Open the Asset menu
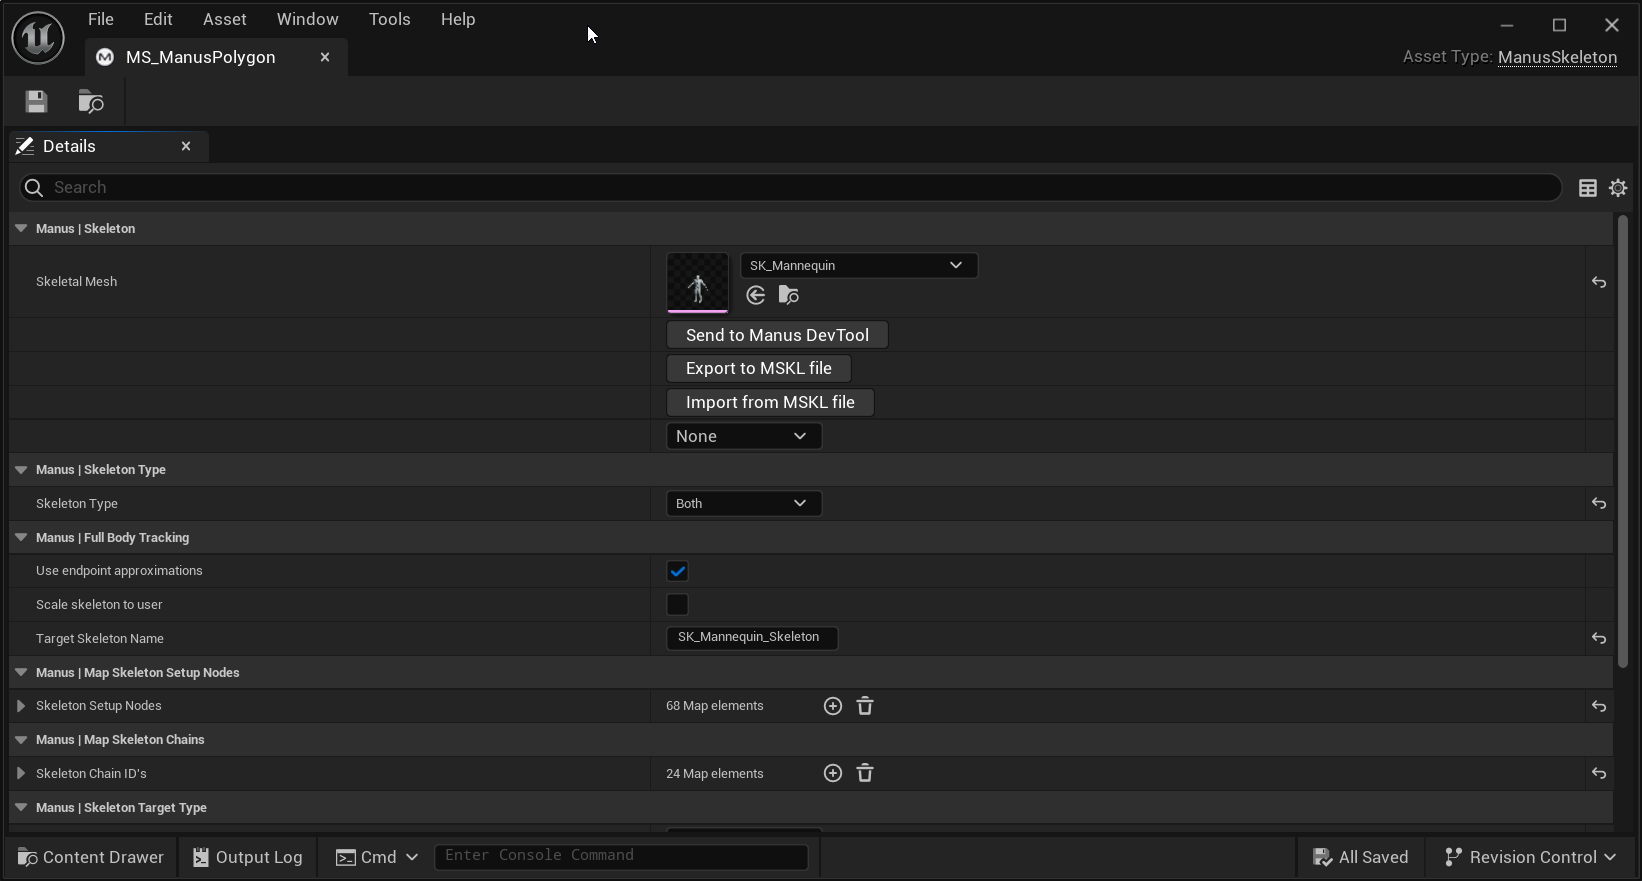The image size is (1642, 881). pos(224,19)
